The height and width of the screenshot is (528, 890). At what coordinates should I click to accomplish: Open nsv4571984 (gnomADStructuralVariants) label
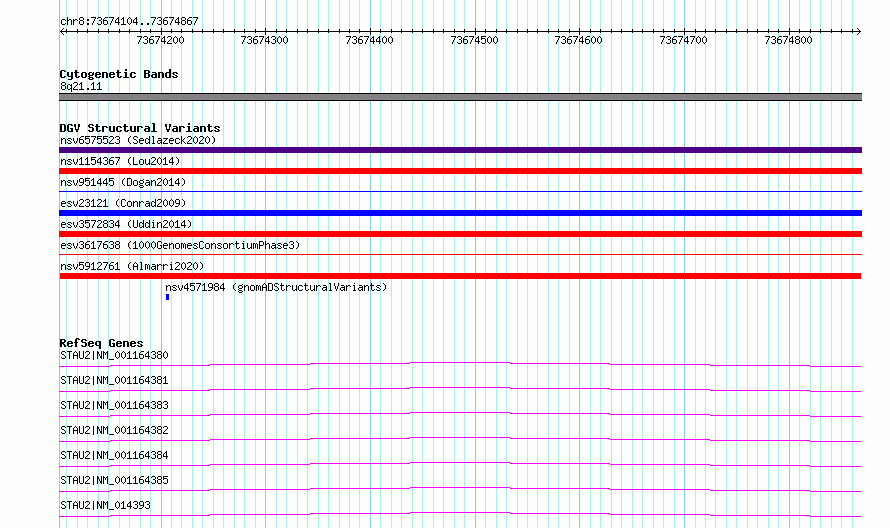(x=276, y=287)
